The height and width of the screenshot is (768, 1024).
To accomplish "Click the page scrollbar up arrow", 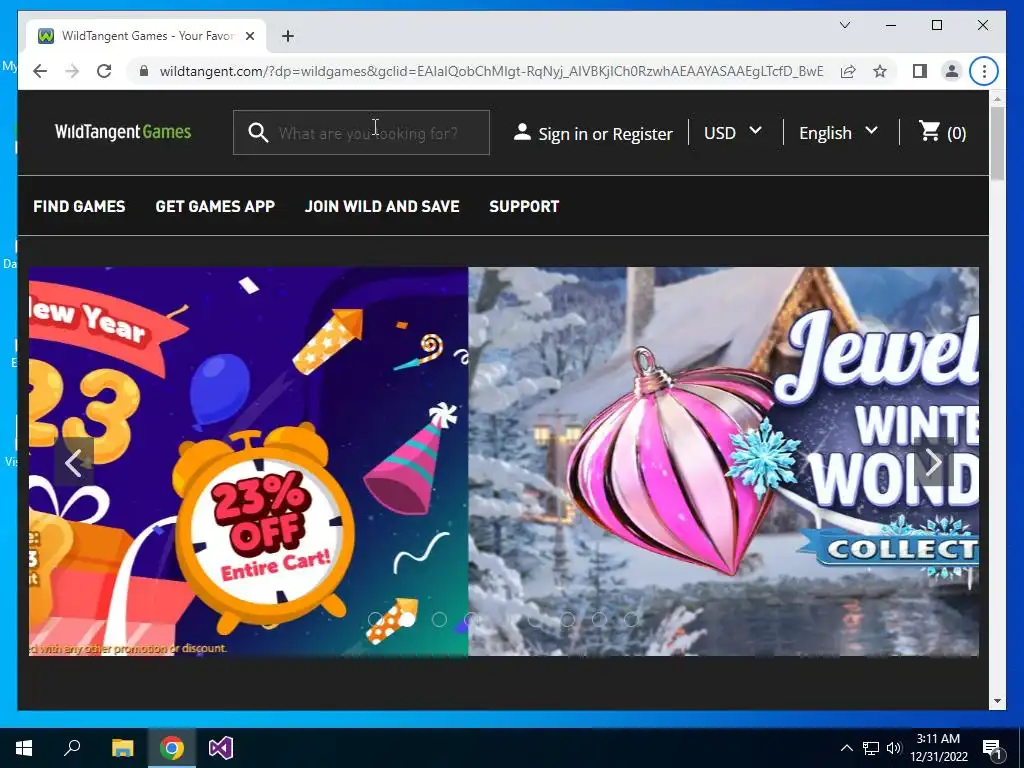I will [x=997, y=99].
